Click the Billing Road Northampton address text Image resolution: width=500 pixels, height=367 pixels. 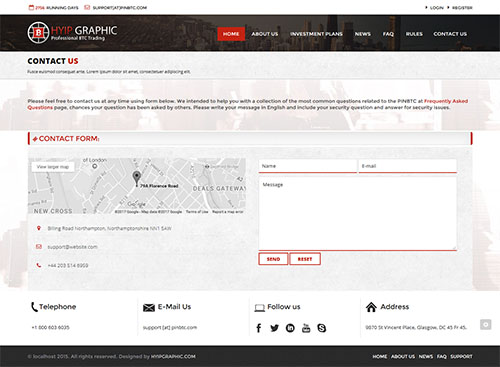click(x=109, y=228)
